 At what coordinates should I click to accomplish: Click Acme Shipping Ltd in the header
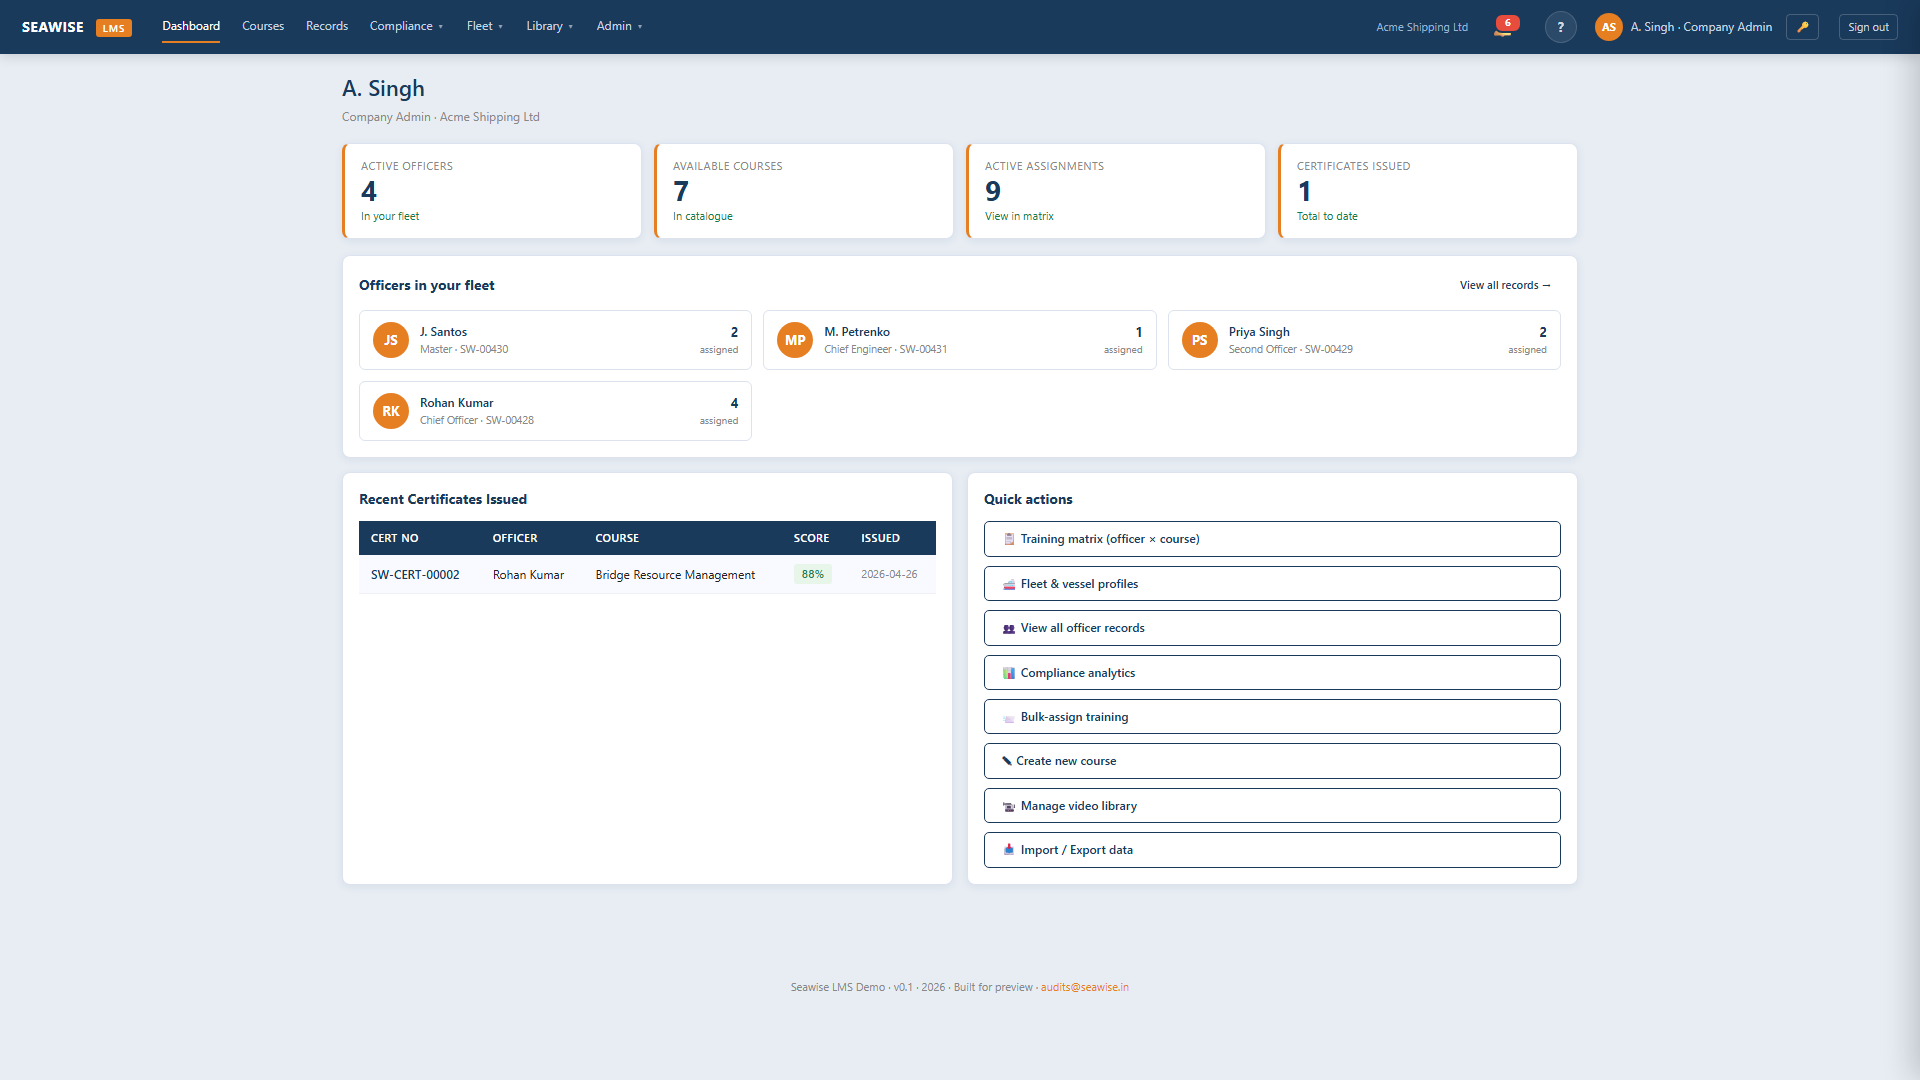pyautogui.click(x=1421, y=27)
